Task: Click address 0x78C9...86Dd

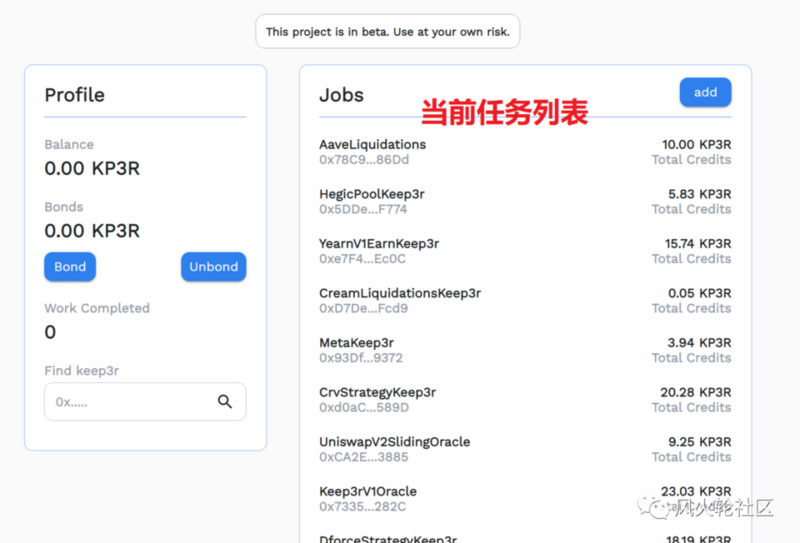Action: (x=364, y=160)
